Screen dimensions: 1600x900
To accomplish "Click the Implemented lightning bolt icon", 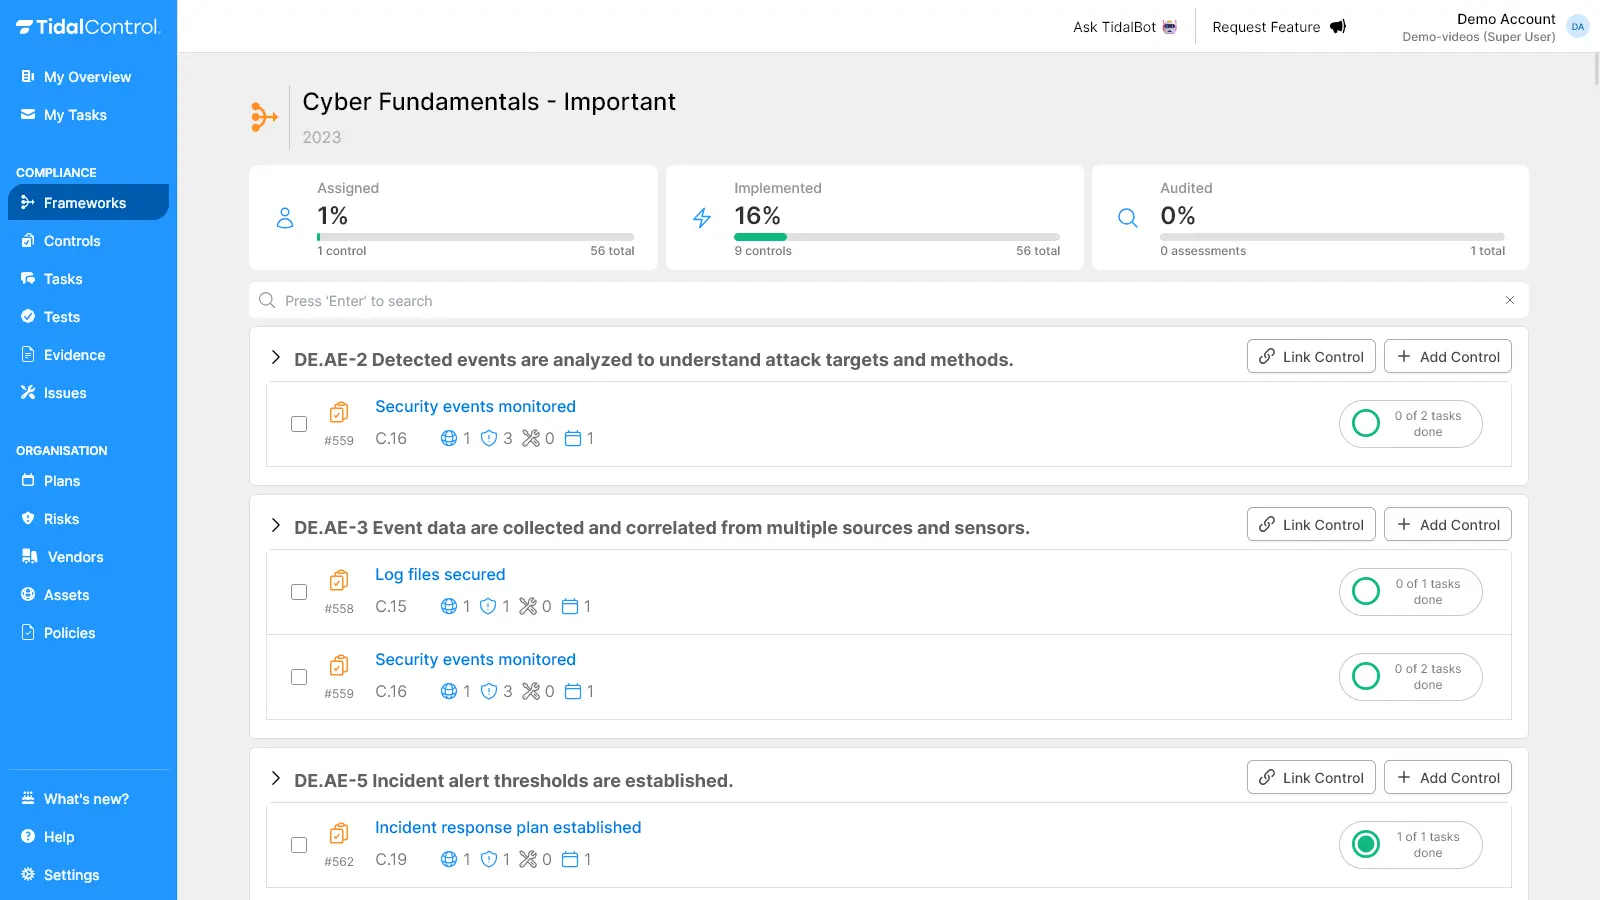I will [702, 218].
